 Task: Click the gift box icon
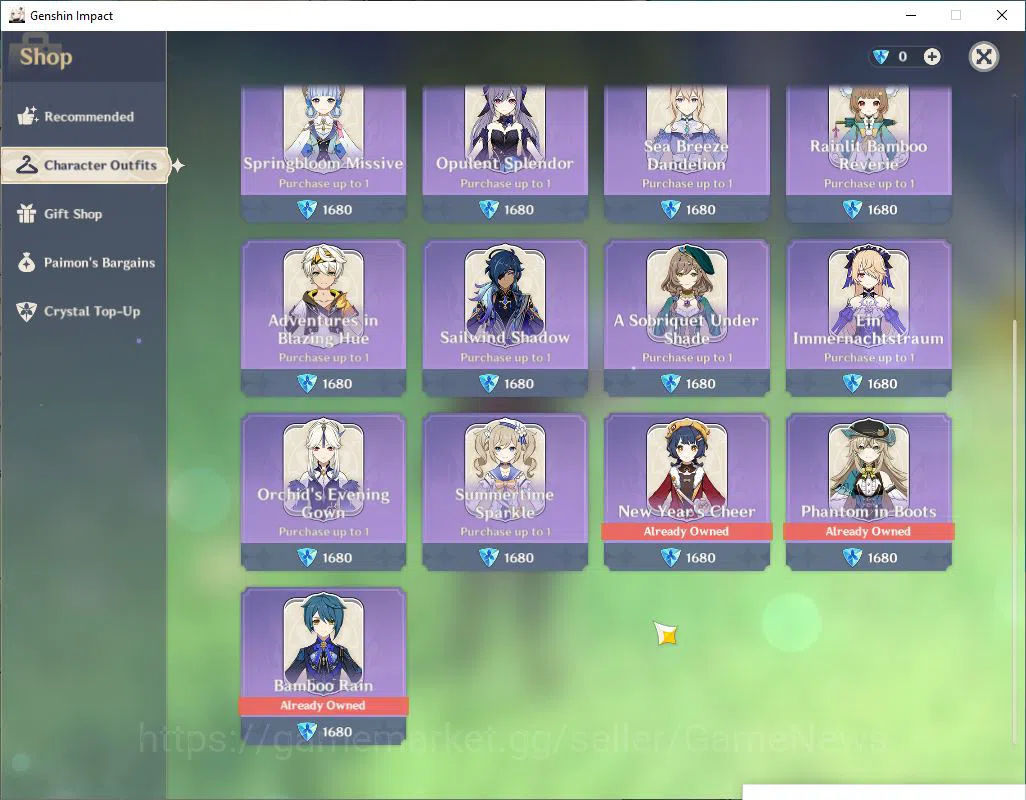pyautogui.click(x=26, y=213)
